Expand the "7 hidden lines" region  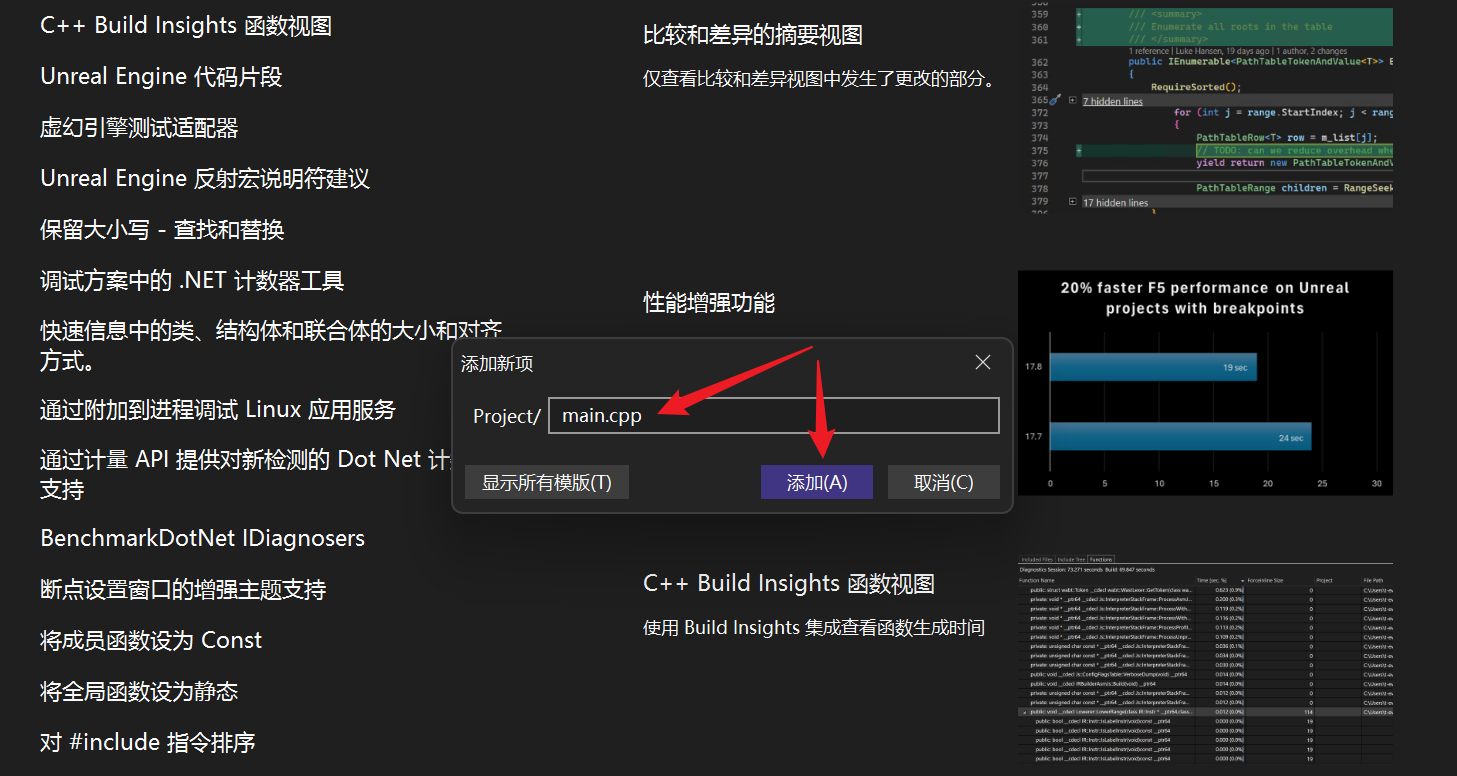pos(1073,100)
